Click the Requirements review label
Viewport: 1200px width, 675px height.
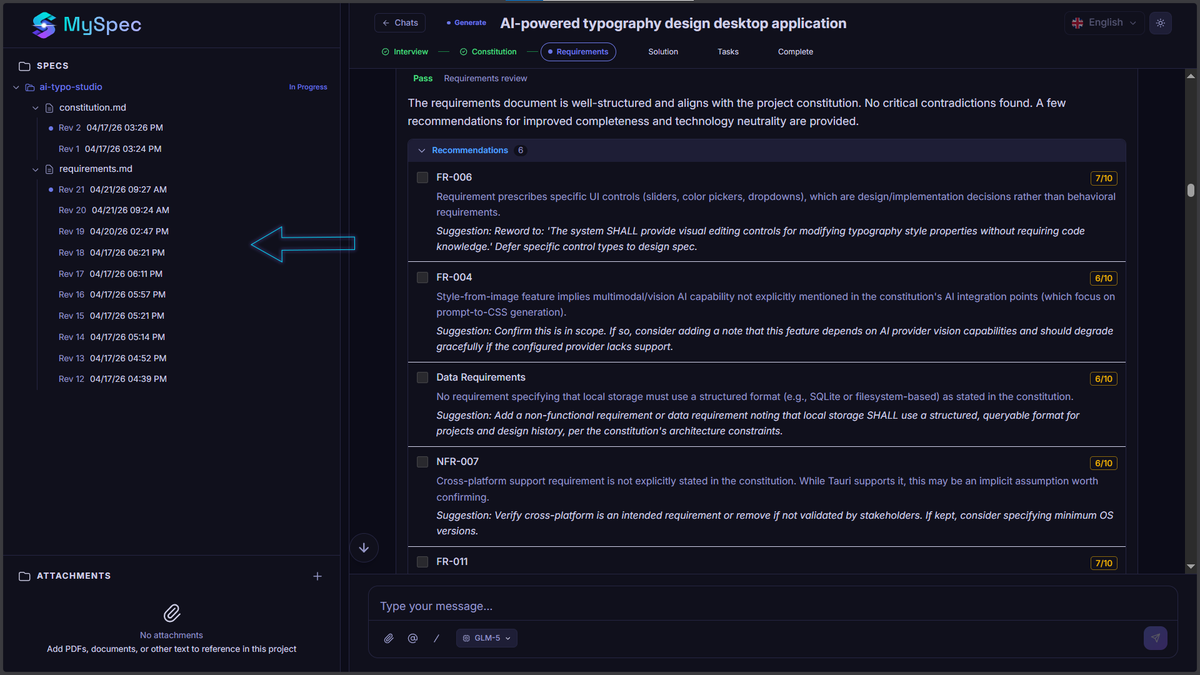(x=485, y=78)
